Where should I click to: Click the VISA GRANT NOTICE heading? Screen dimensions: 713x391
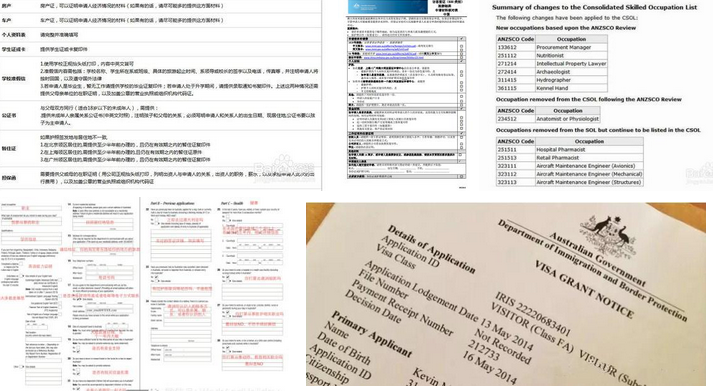point(584,289)
